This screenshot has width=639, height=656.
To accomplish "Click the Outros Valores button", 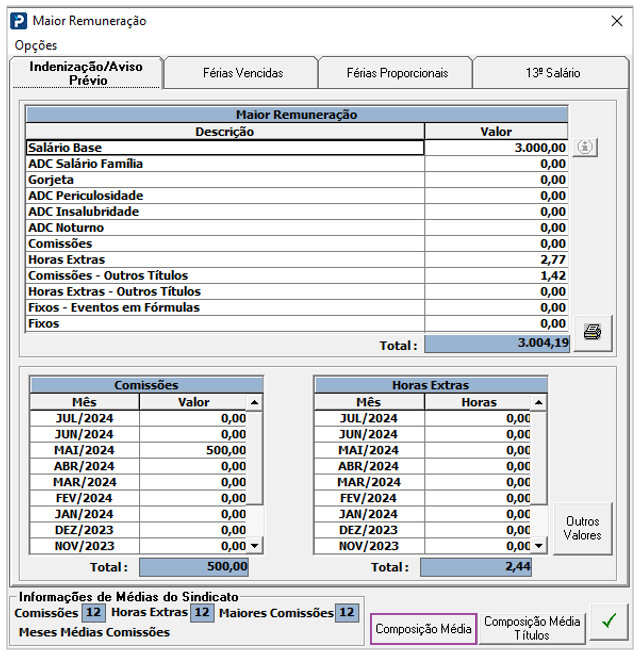I will pyautogui.click(x=582, y=529).
